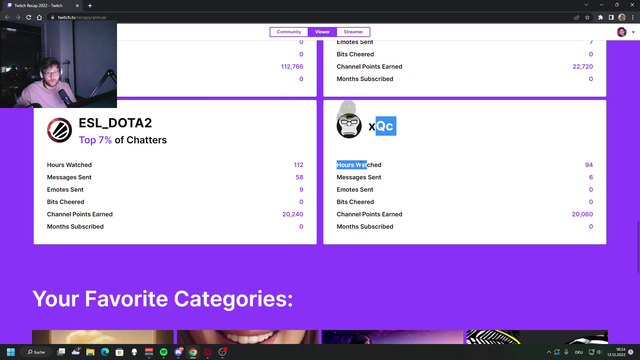The image size is (640, 360).
Task: Open the weather widget cloud icon
Action: point(76,352)
